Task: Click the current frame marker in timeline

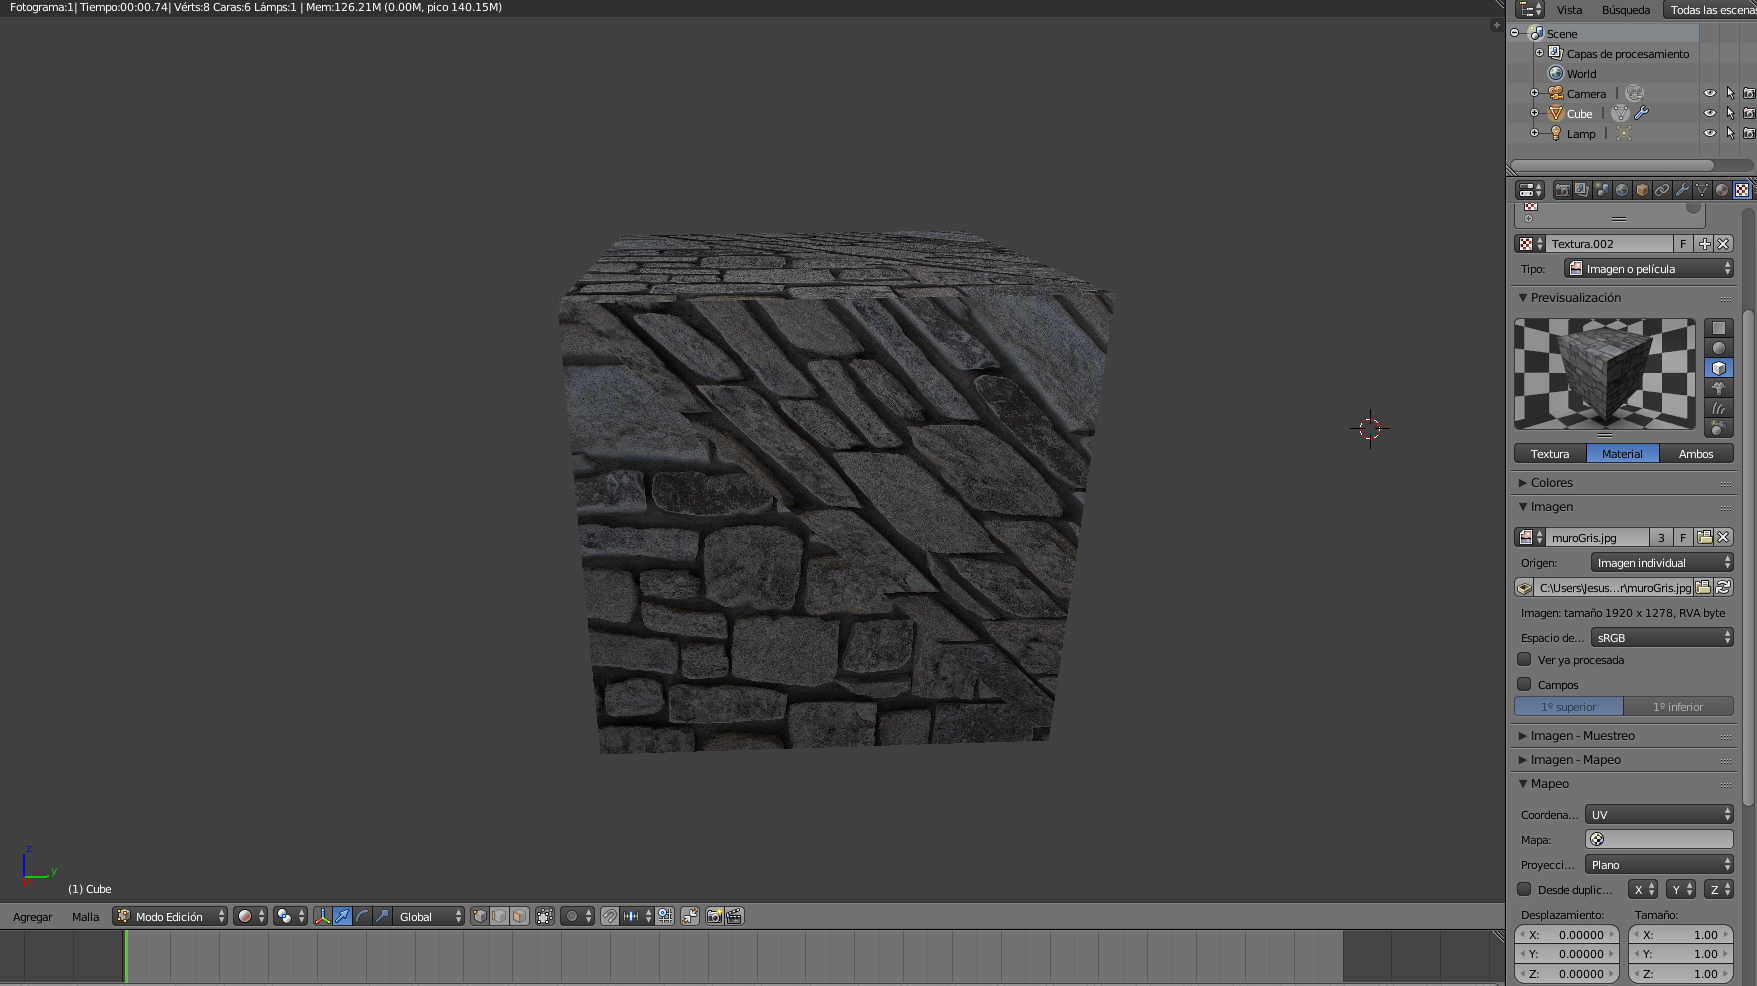Action: pos(126,956)
